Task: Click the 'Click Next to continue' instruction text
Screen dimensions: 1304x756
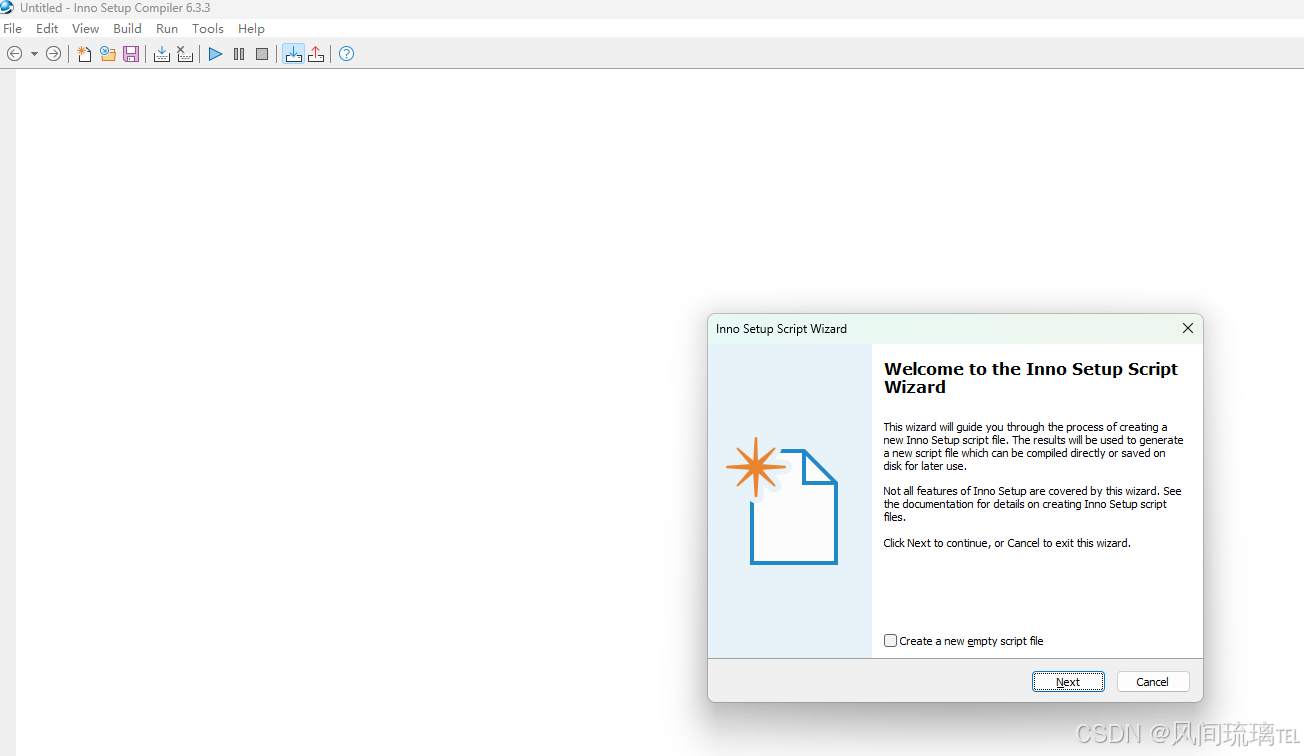Action: (1007, 543)
